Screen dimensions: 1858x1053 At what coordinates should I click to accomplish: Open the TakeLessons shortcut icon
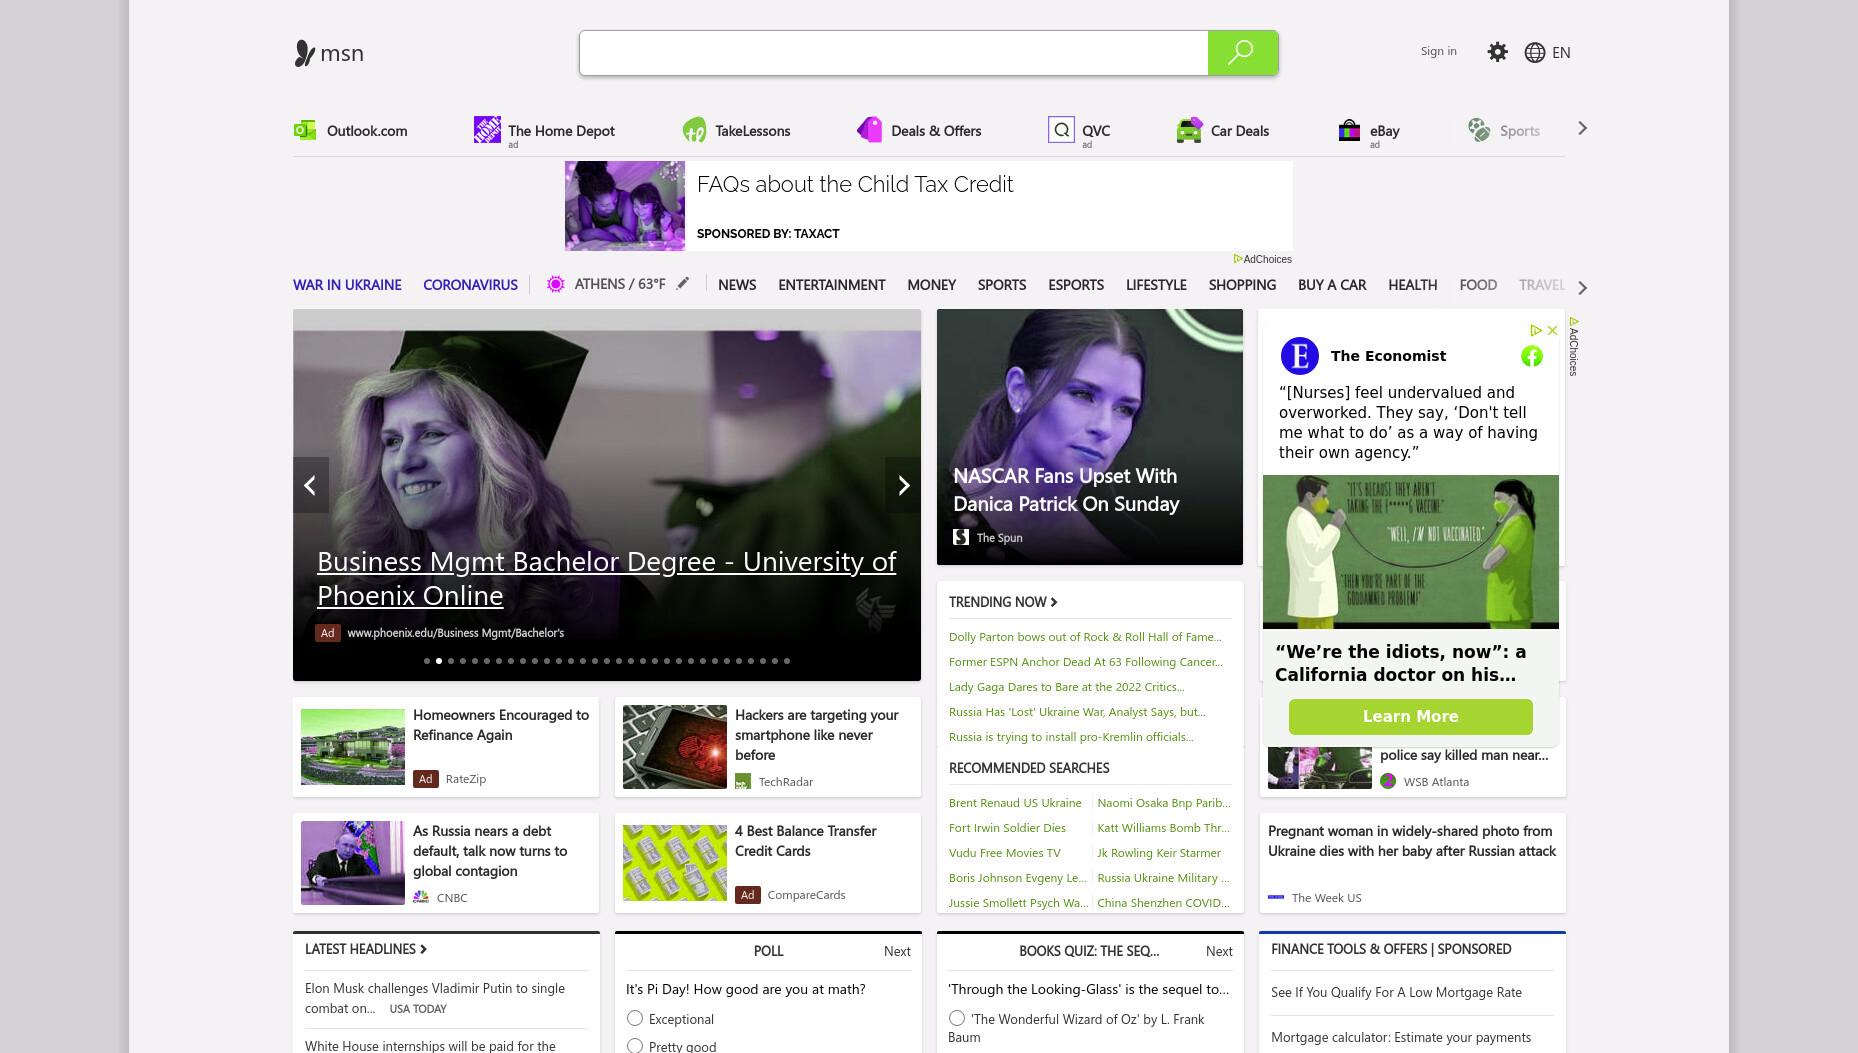pos(694,130)
